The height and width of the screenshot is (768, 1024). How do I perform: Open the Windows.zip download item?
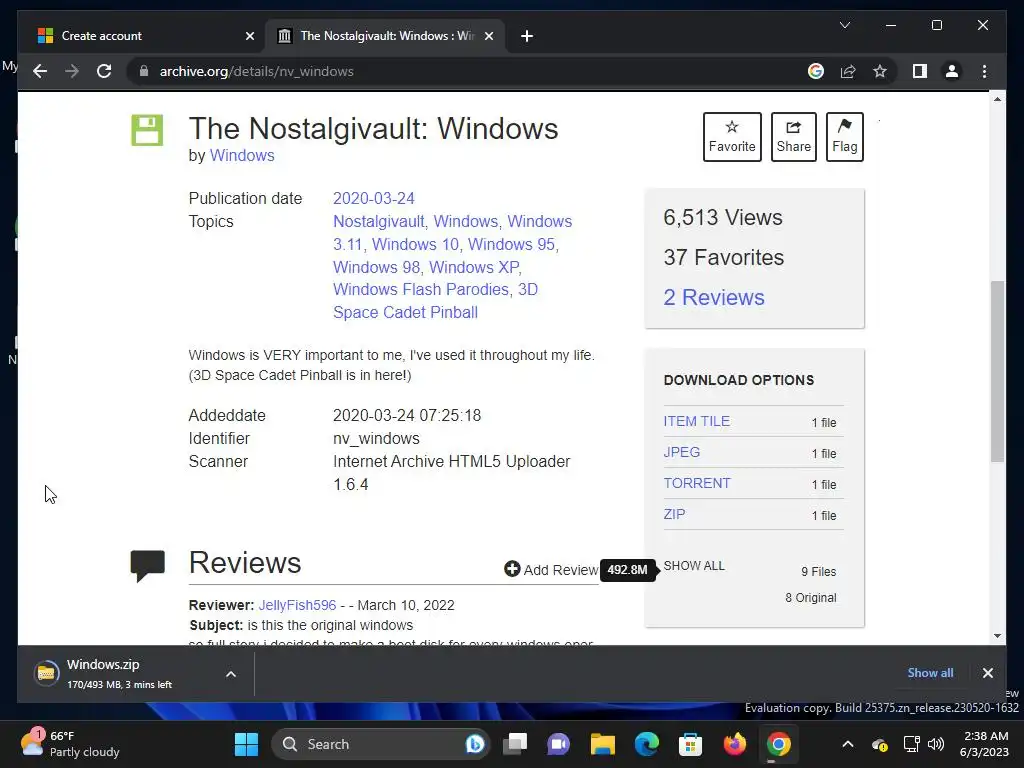click(x=118, y=673)
